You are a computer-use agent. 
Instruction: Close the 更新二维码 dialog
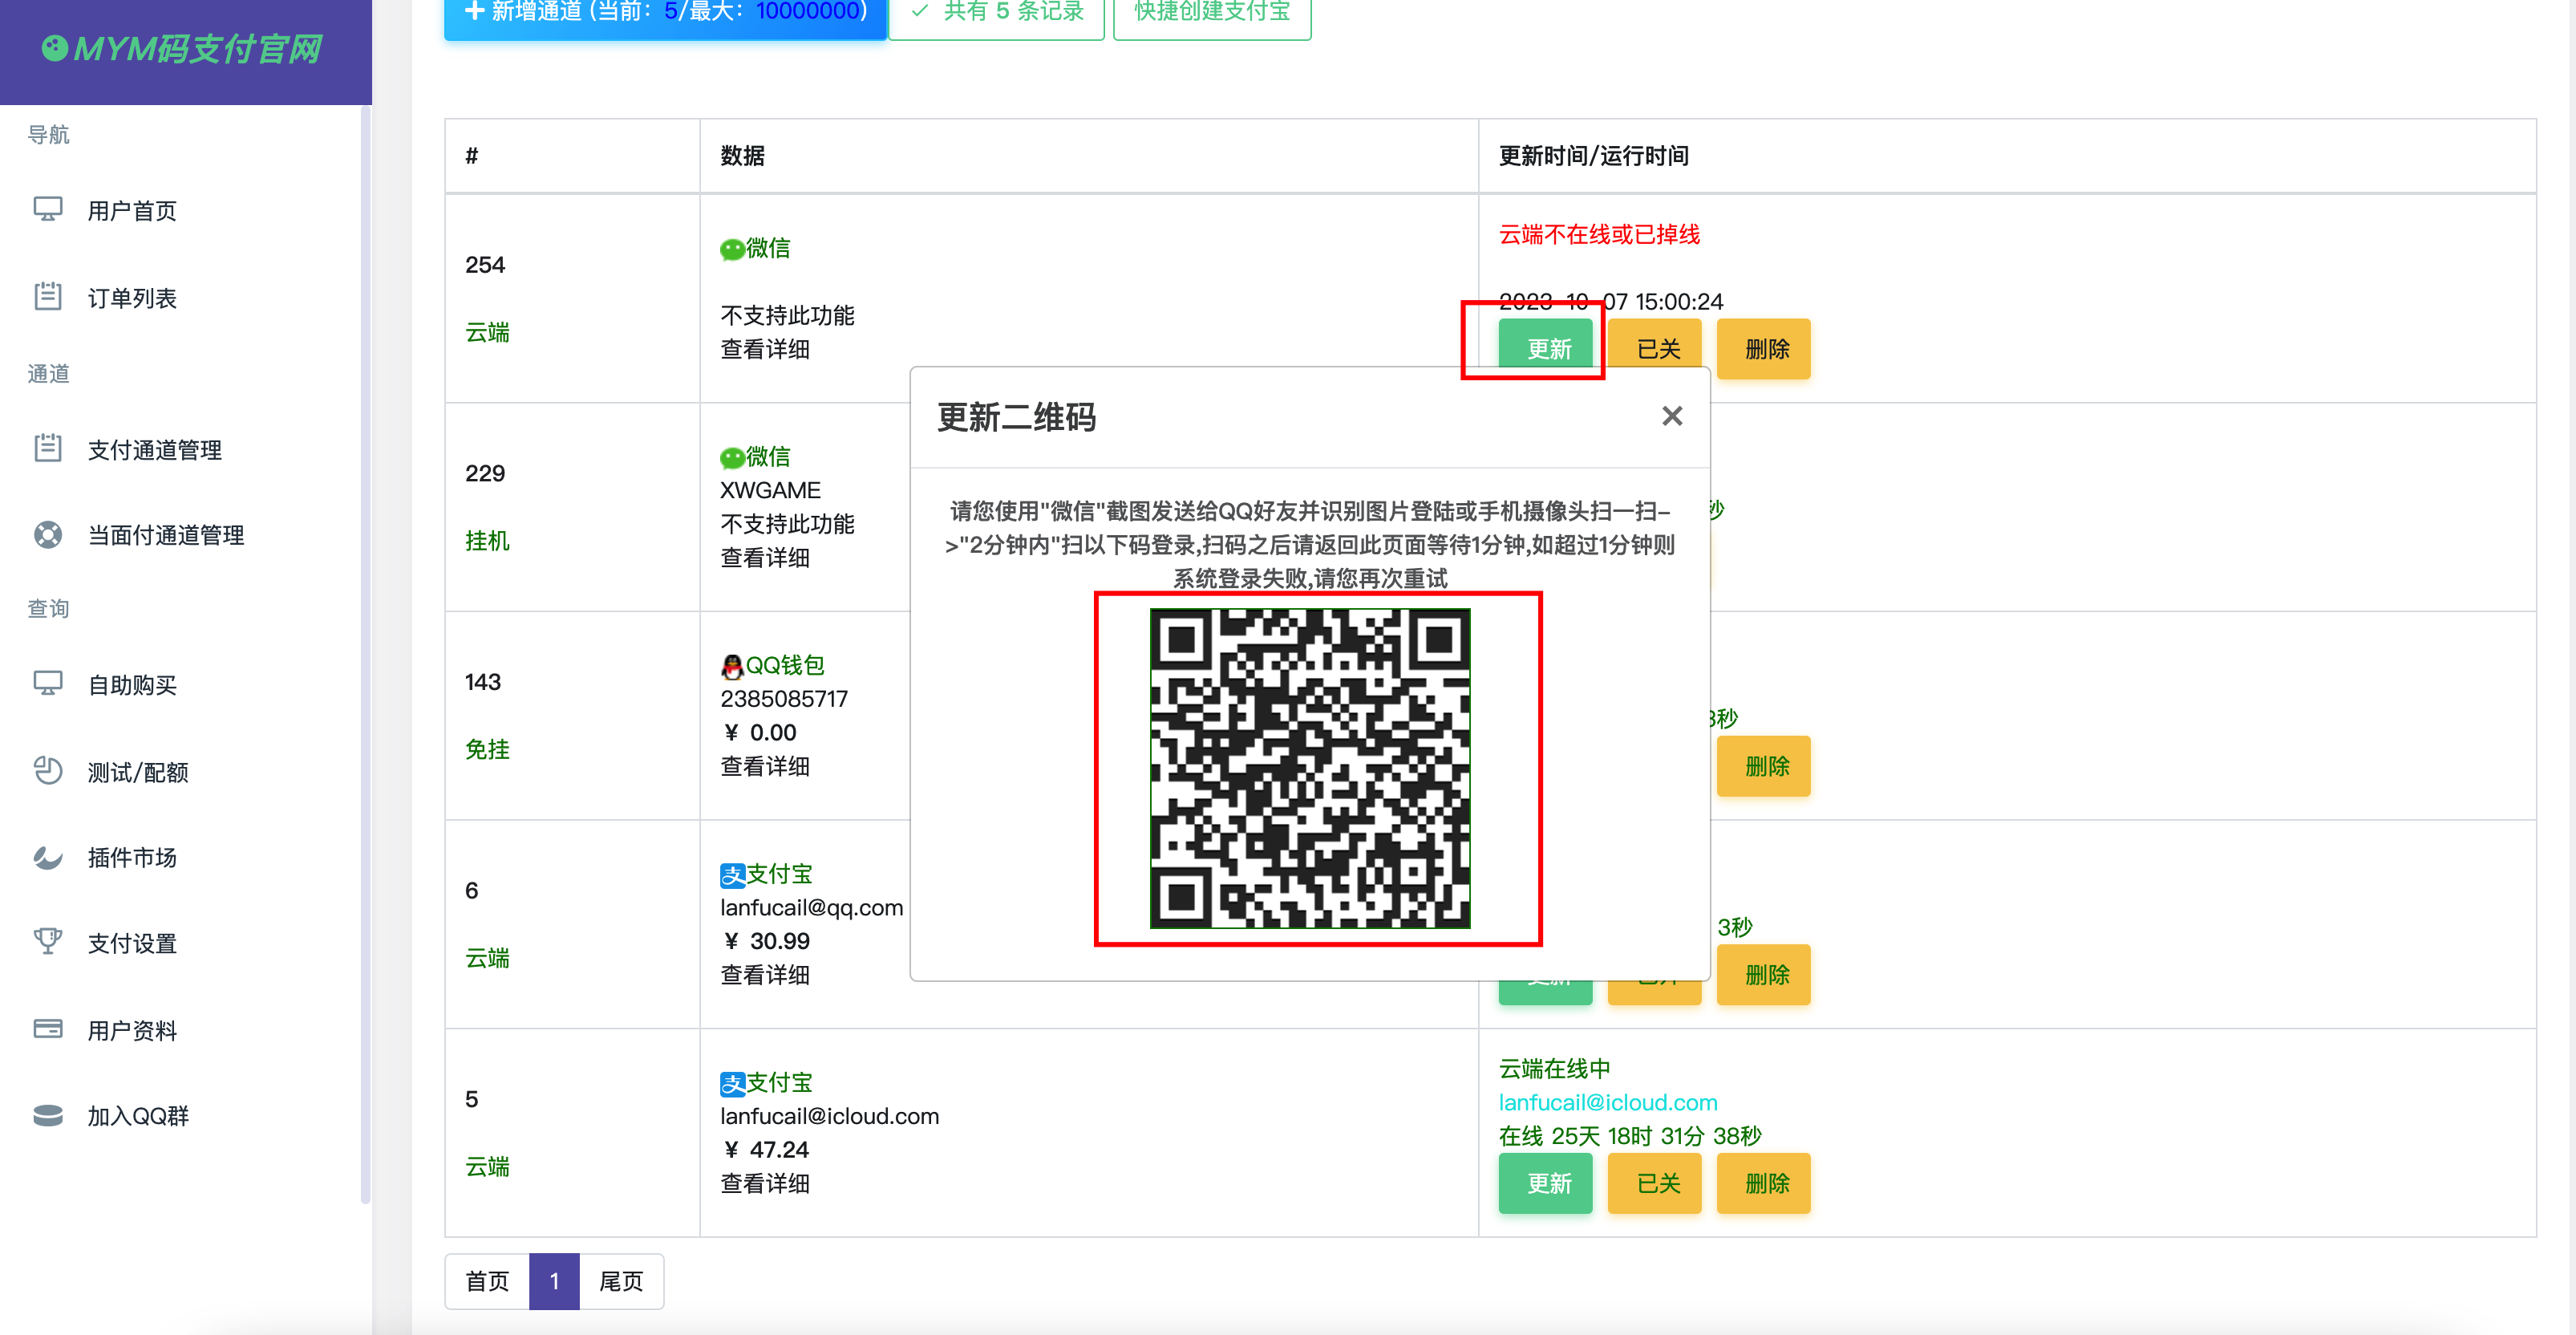tap(1671, 416)
